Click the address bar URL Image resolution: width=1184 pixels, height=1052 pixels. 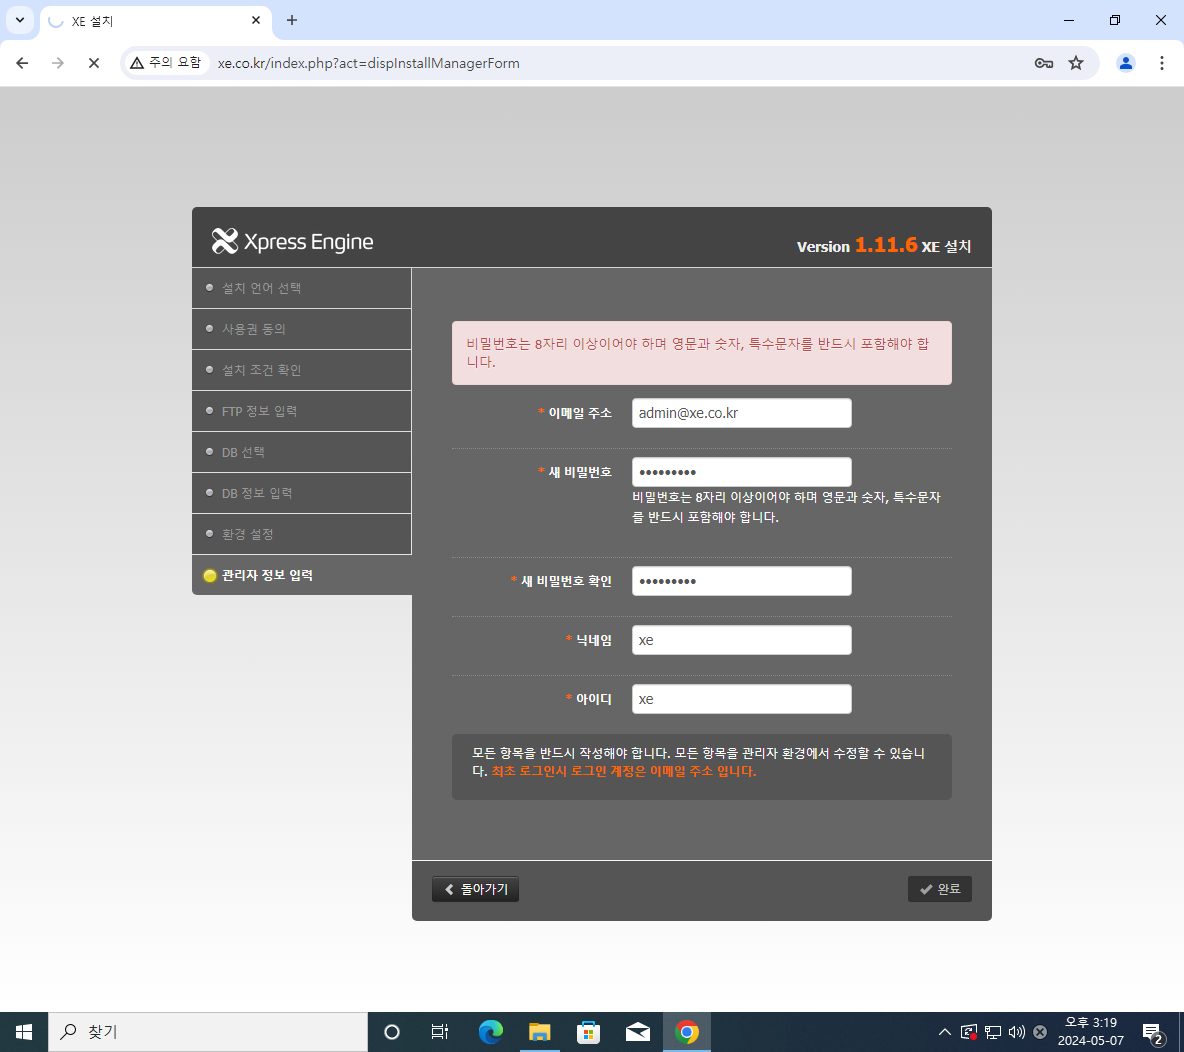368,63
